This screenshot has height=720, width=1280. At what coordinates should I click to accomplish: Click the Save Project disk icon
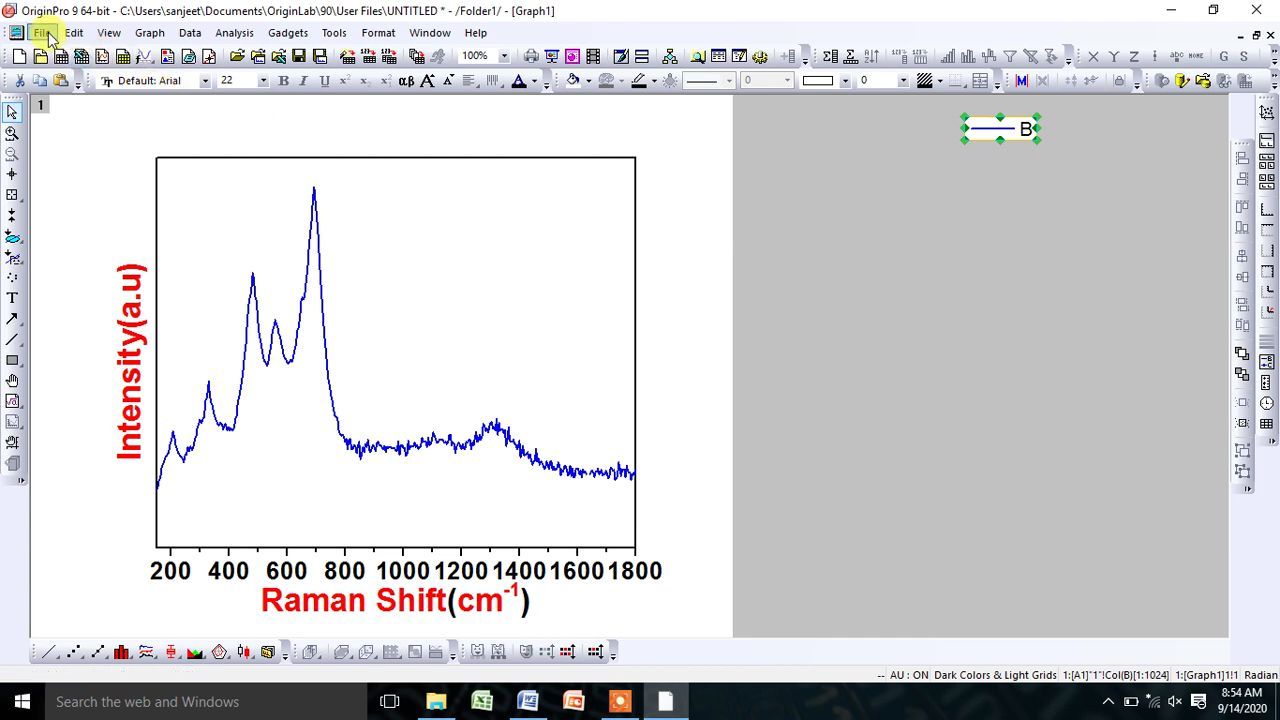click(x=299, y=56)
